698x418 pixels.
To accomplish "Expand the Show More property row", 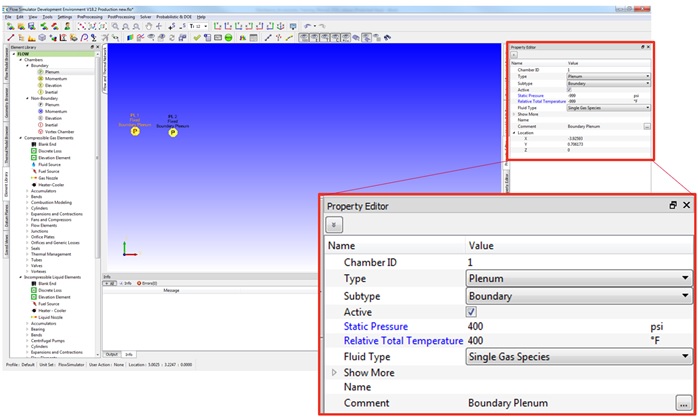I will click(335, 371).
